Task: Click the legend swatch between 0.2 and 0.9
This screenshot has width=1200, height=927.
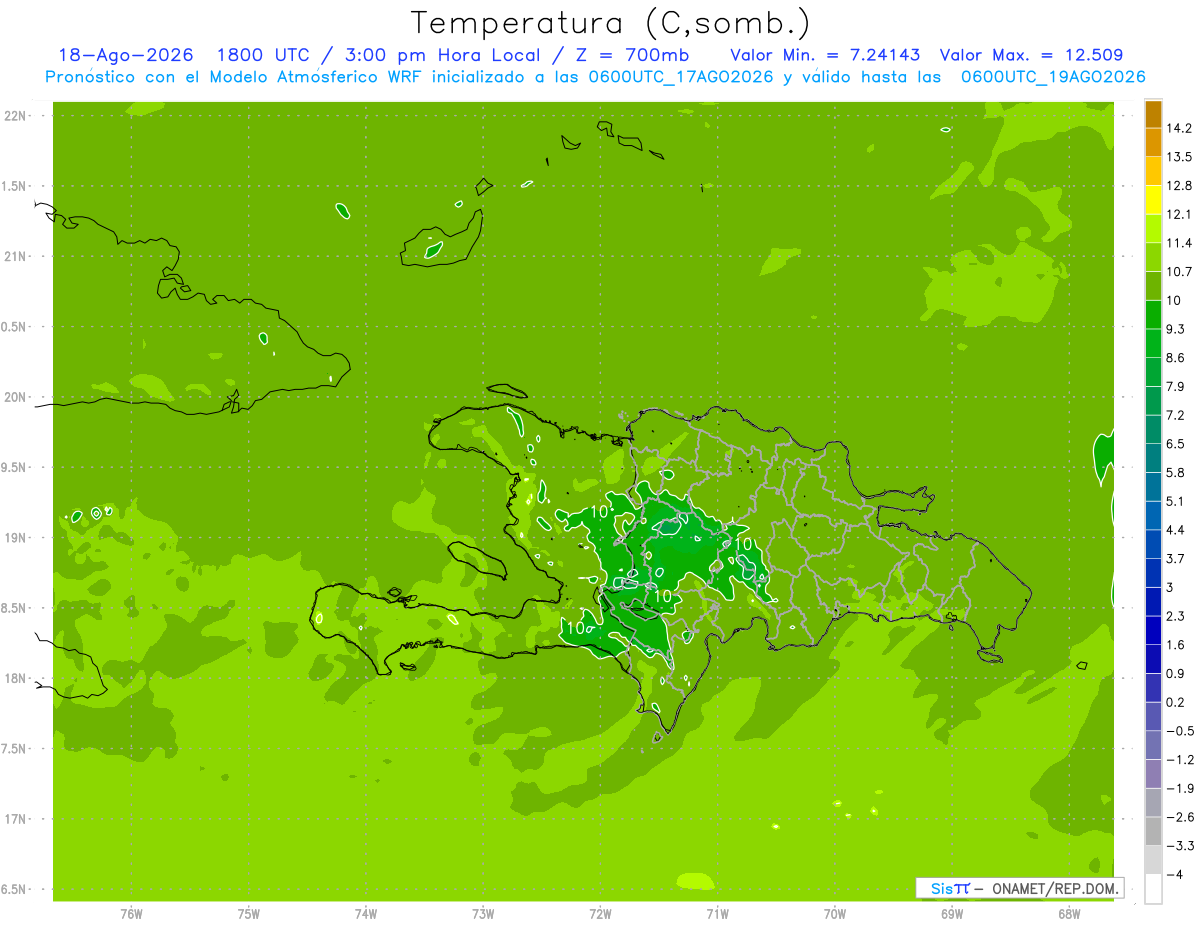Action: 1152,687
